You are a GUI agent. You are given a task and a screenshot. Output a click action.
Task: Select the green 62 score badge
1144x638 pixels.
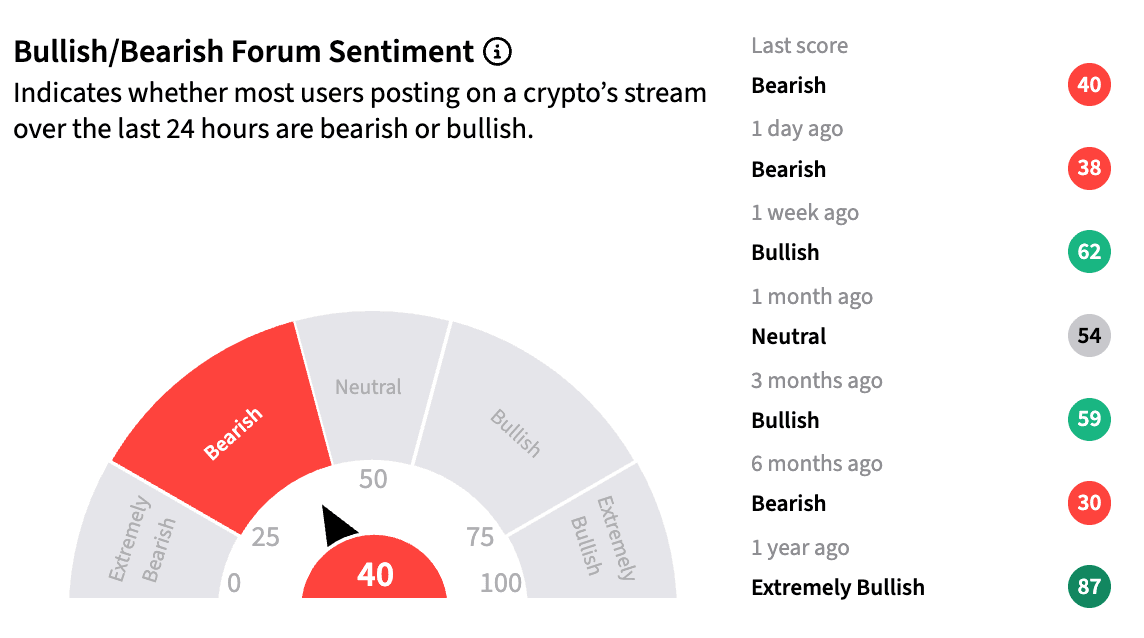pos(1089,252)
